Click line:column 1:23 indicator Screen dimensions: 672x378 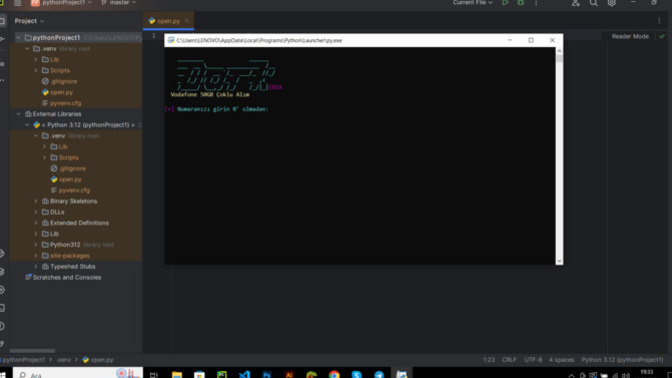[489, 360]
